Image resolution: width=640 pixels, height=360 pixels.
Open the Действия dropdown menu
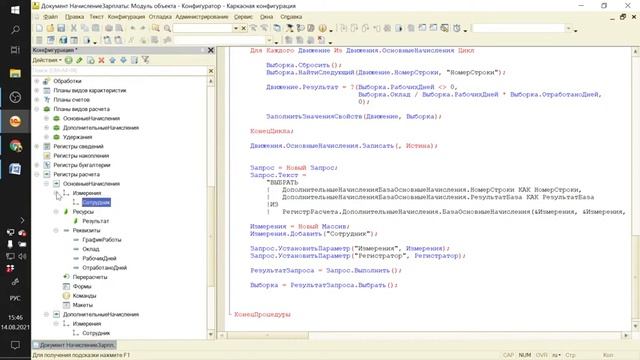pos(47,60)
